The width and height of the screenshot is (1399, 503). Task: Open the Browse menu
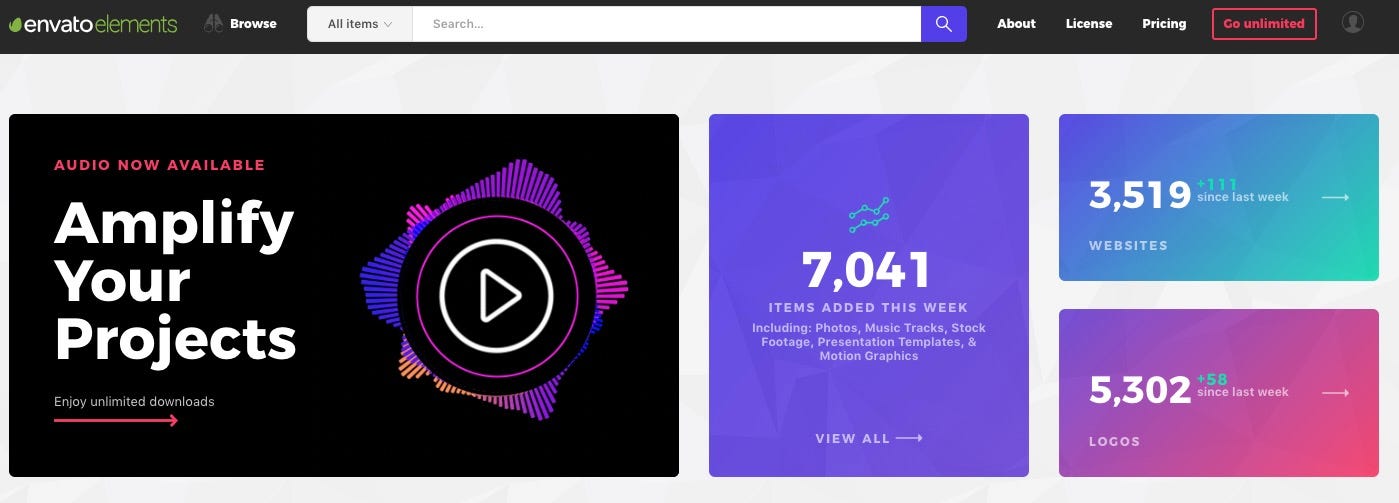(240, 23)
